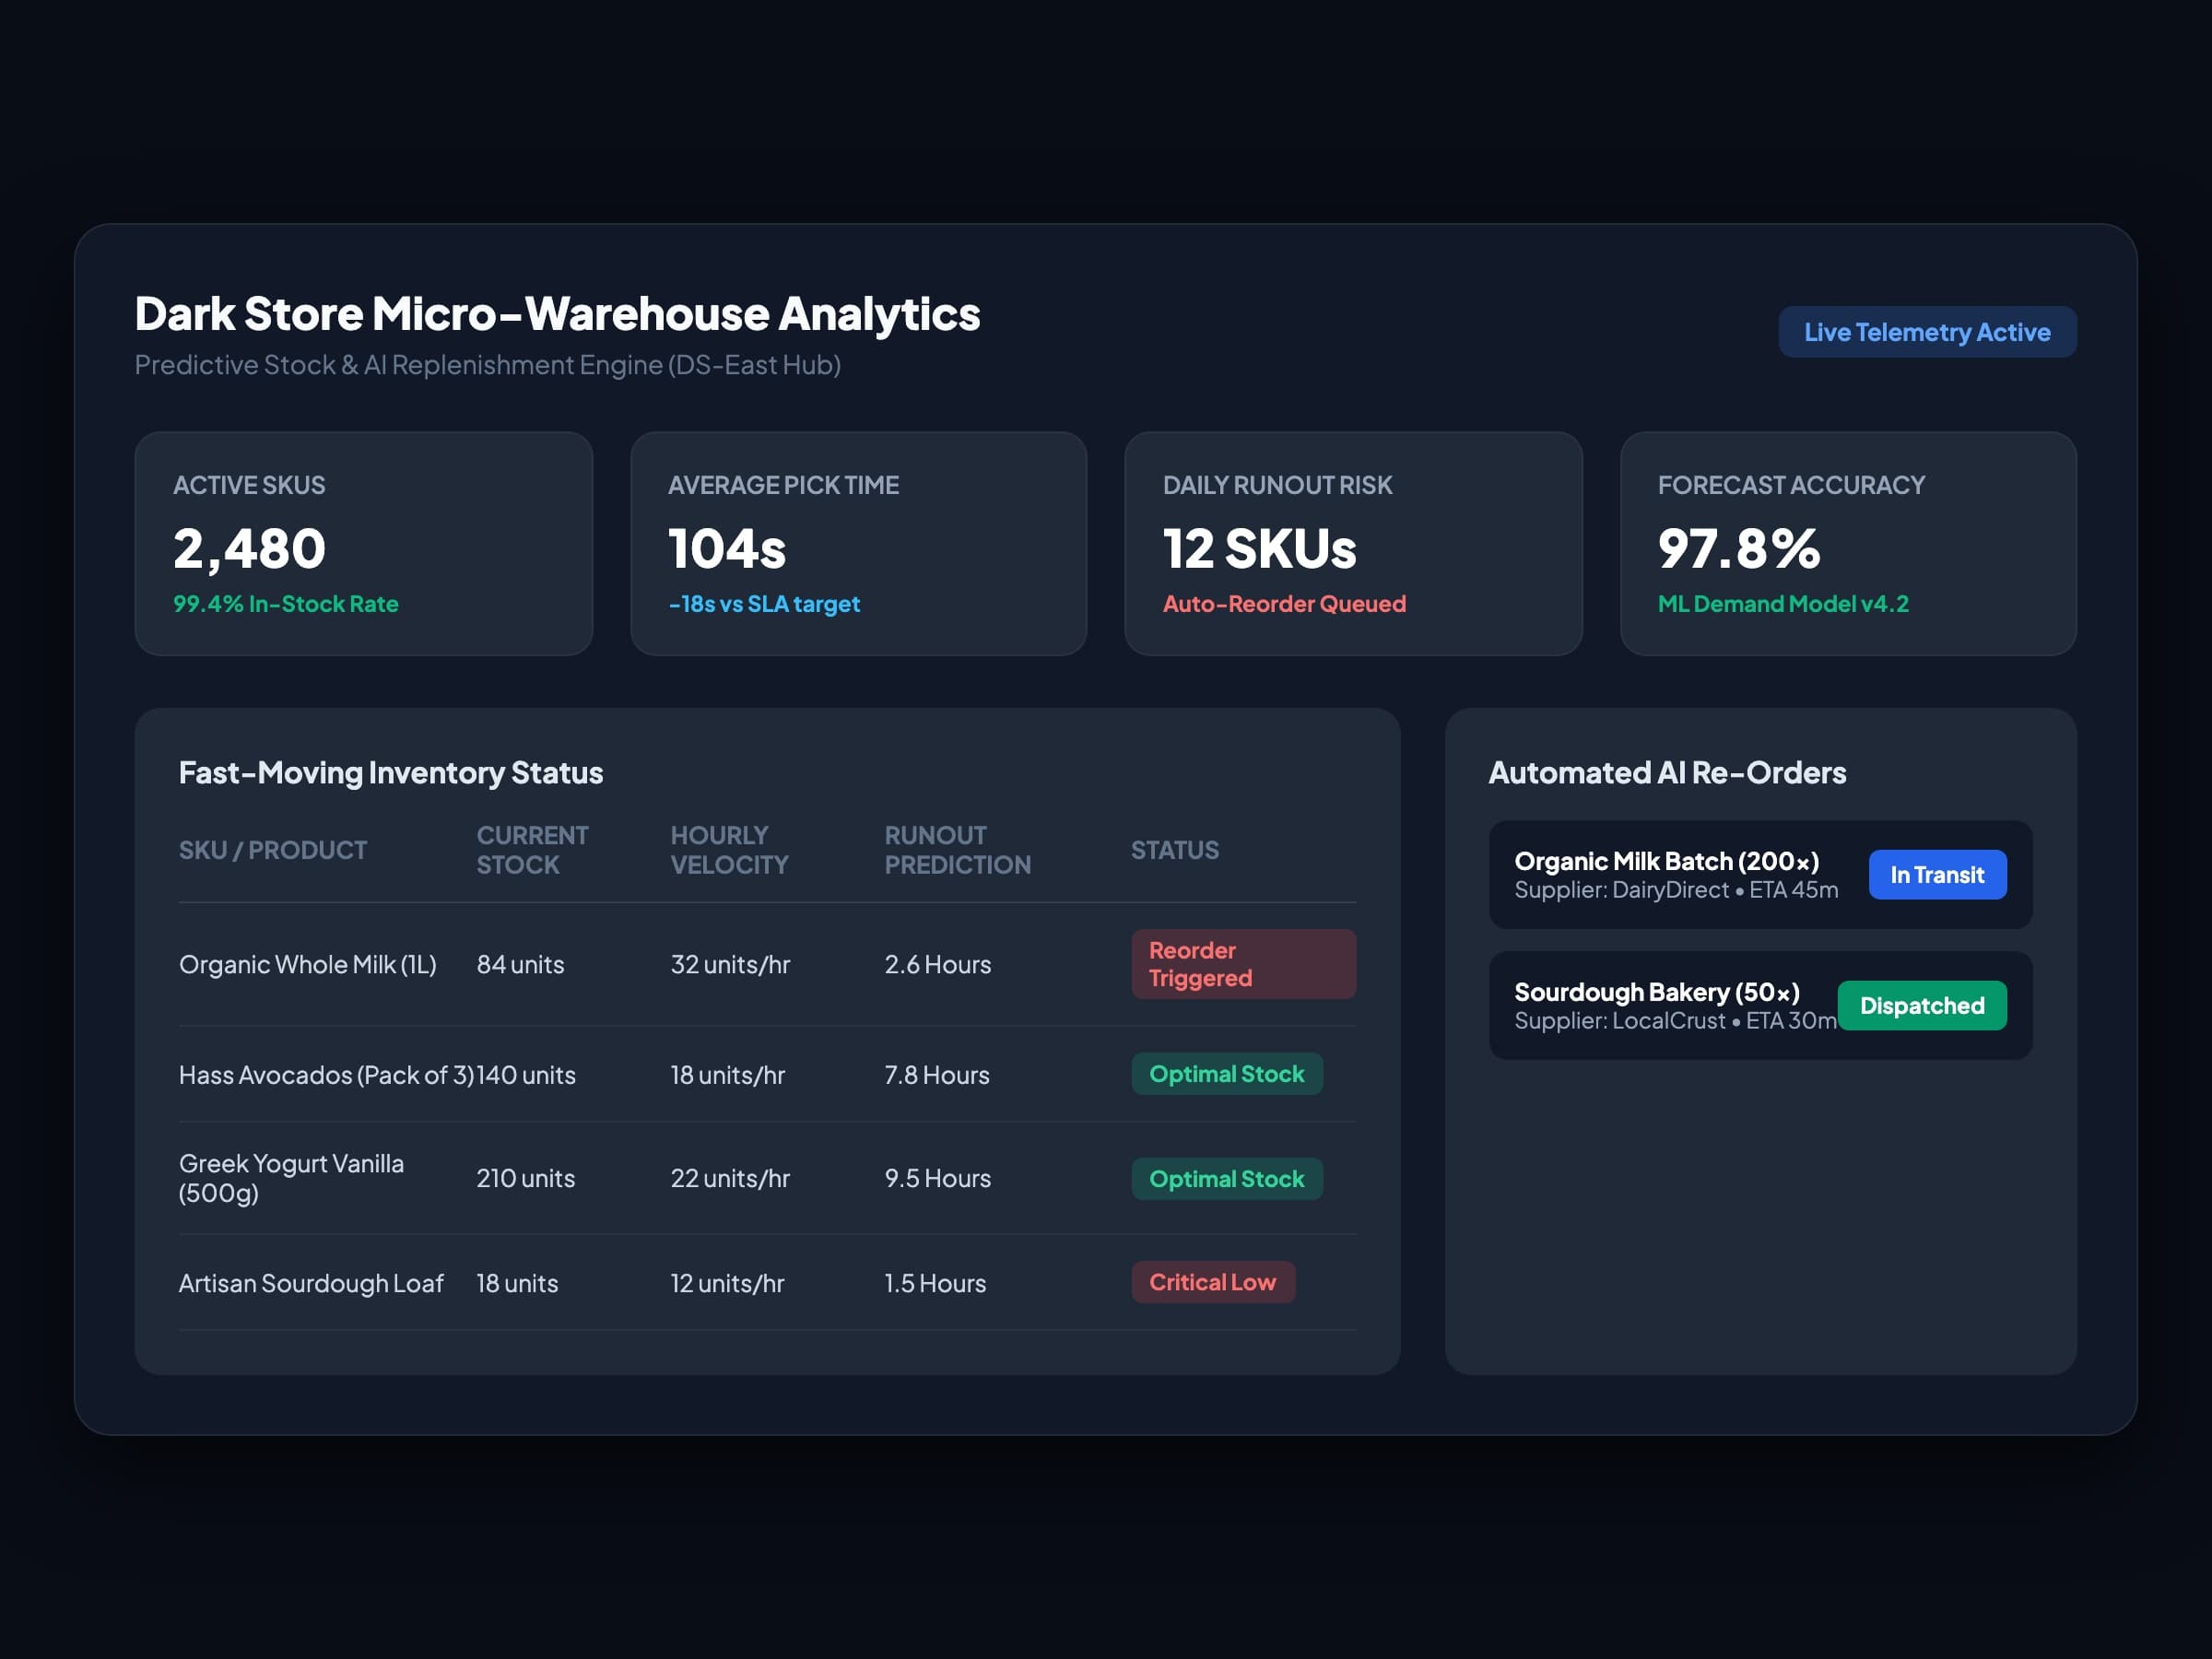Image resolution: width=2212 pixels, height=1659 pixels.
Task: Click the 7.8 Hours runout prediction
Action: pos(937,1075)
